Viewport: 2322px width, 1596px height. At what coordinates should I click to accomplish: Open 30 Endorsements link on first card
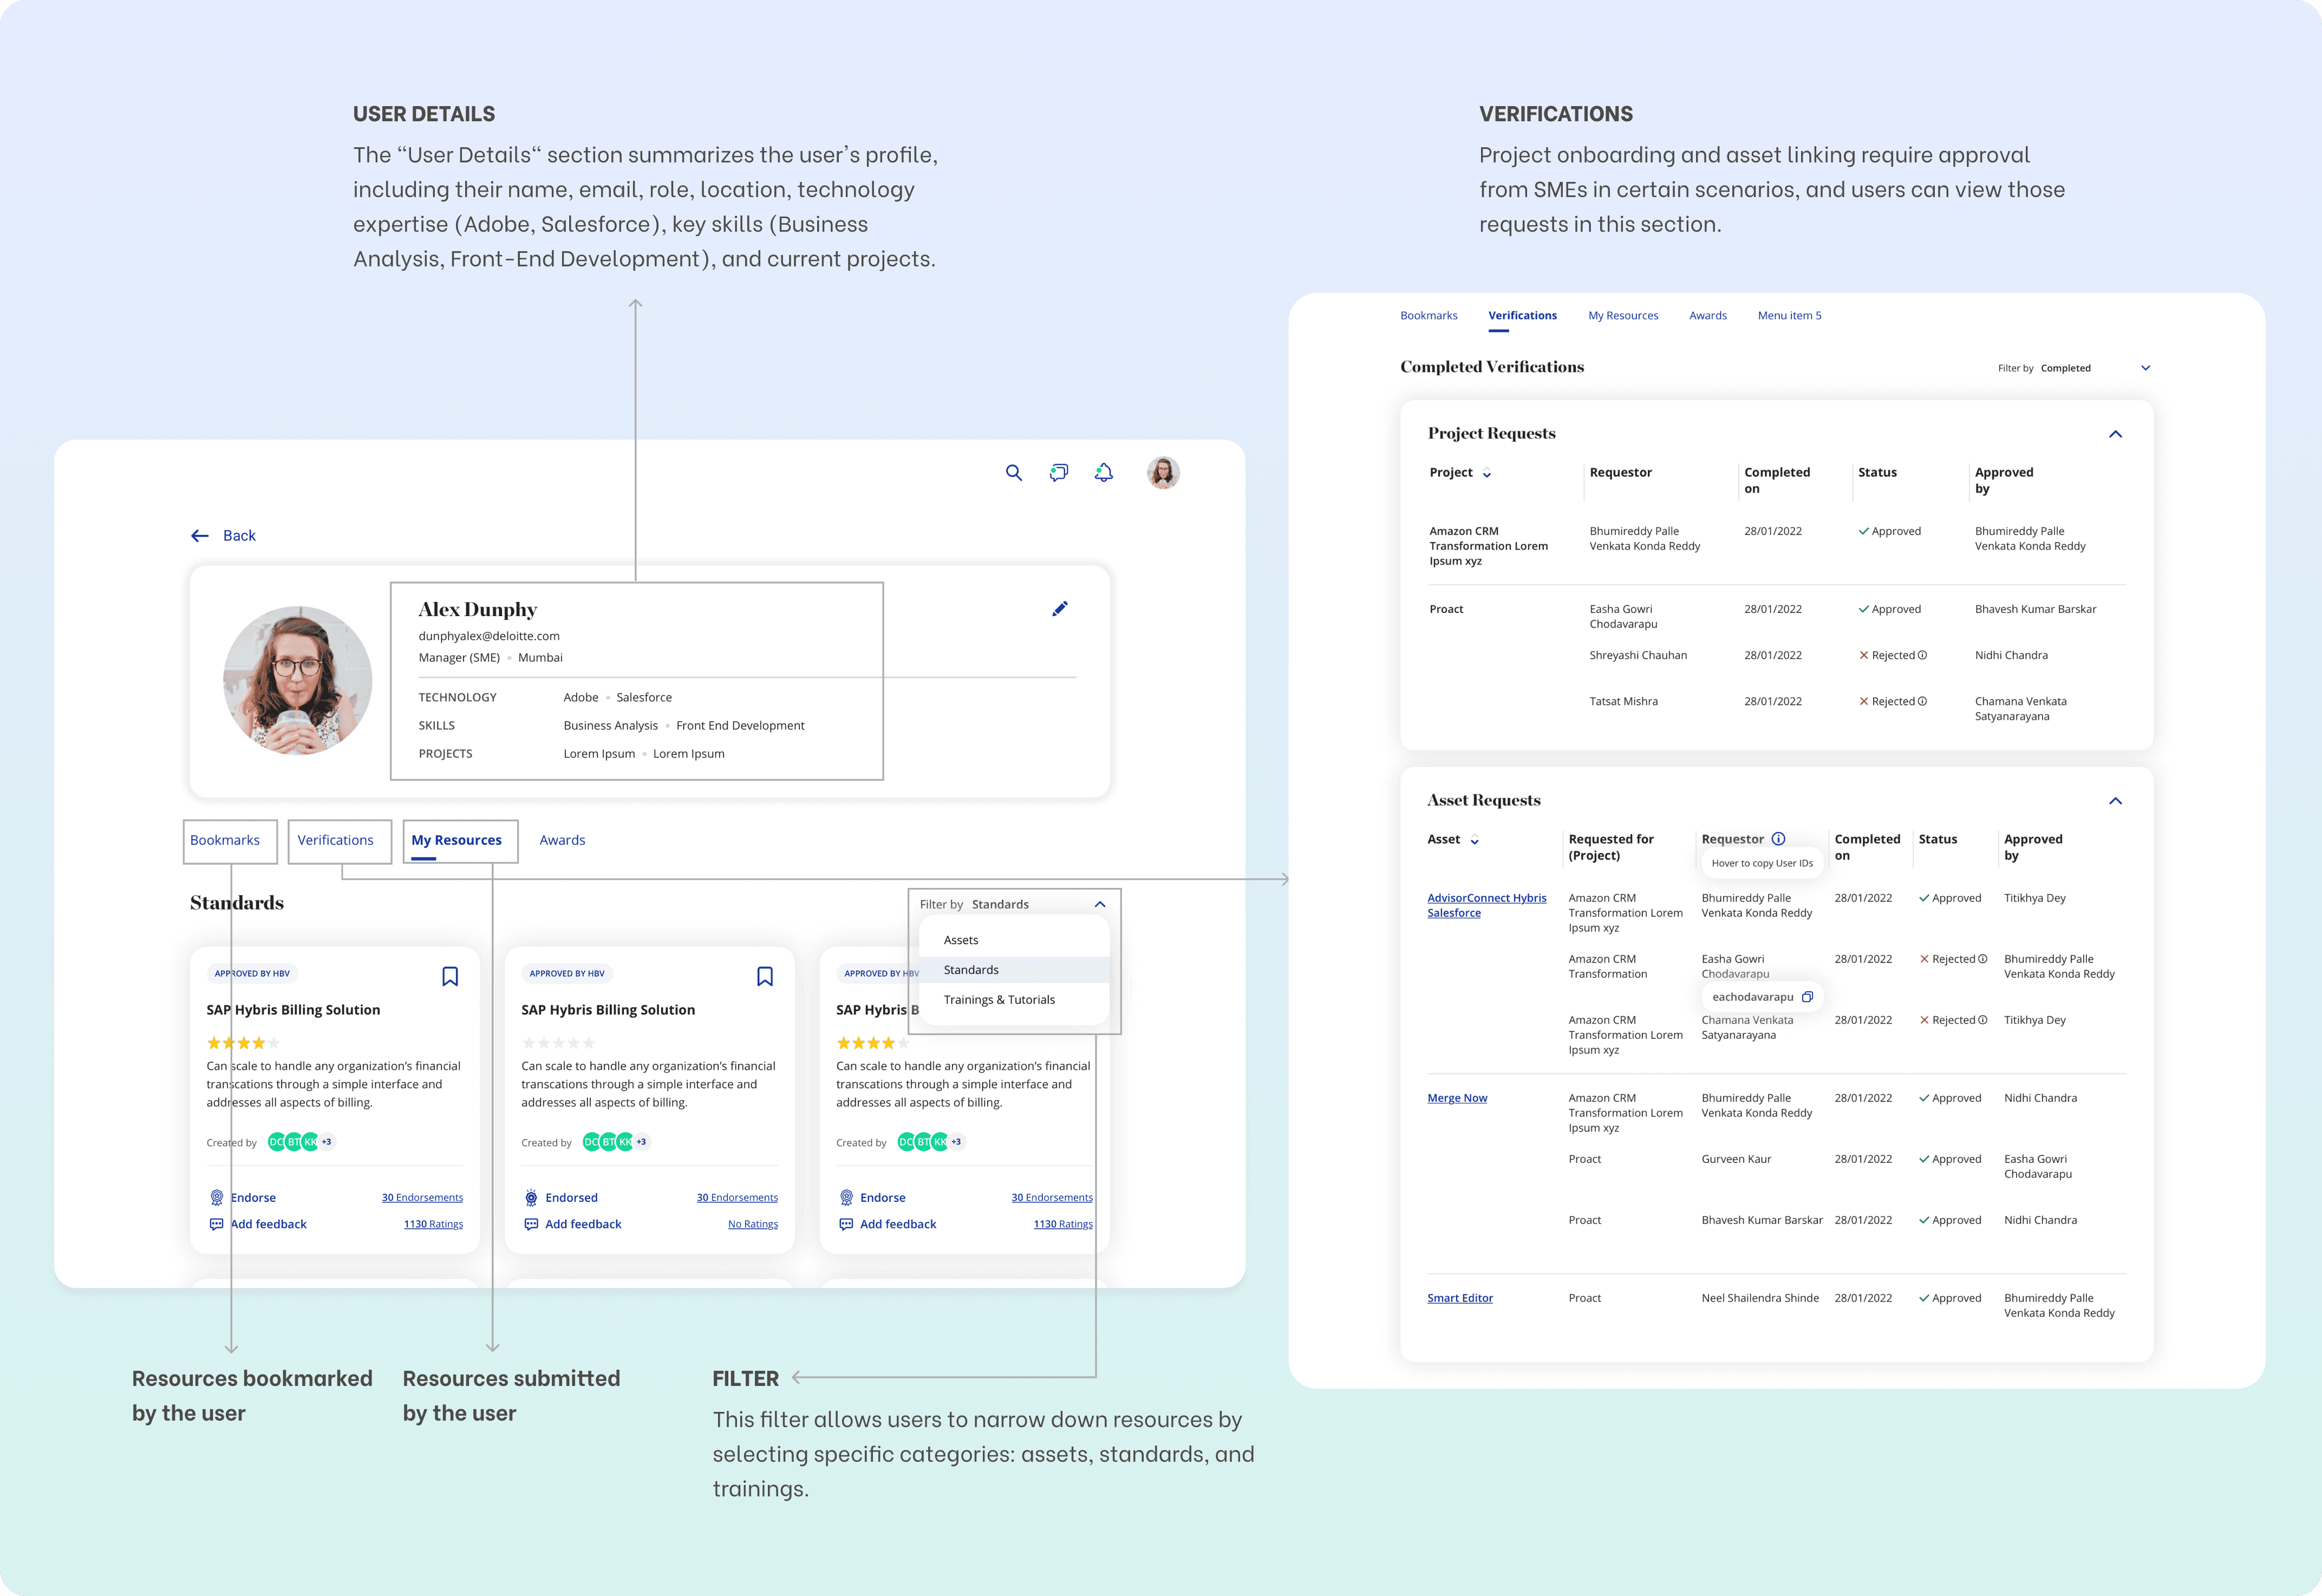coord(422,1198)
